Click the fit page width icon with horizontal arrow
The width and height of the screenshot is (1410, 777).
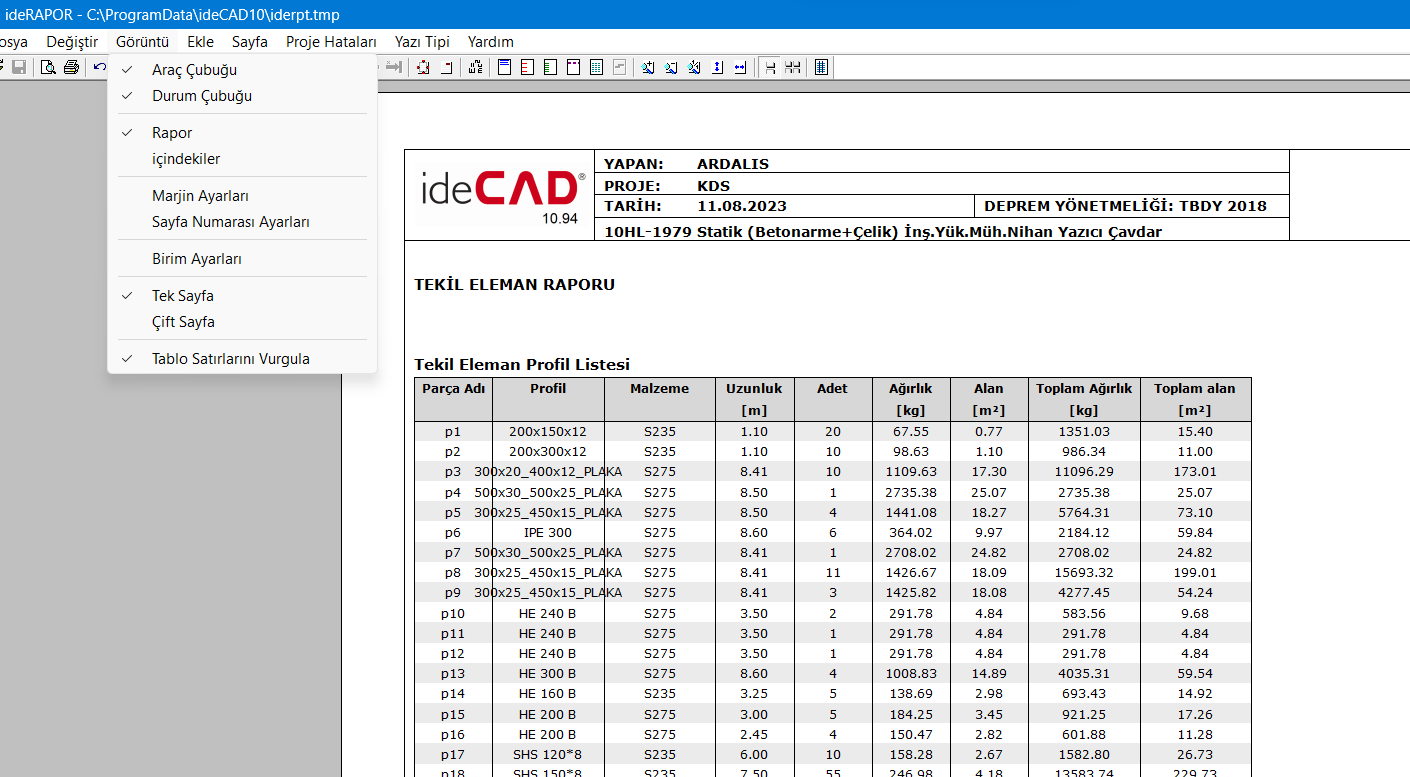740,67
